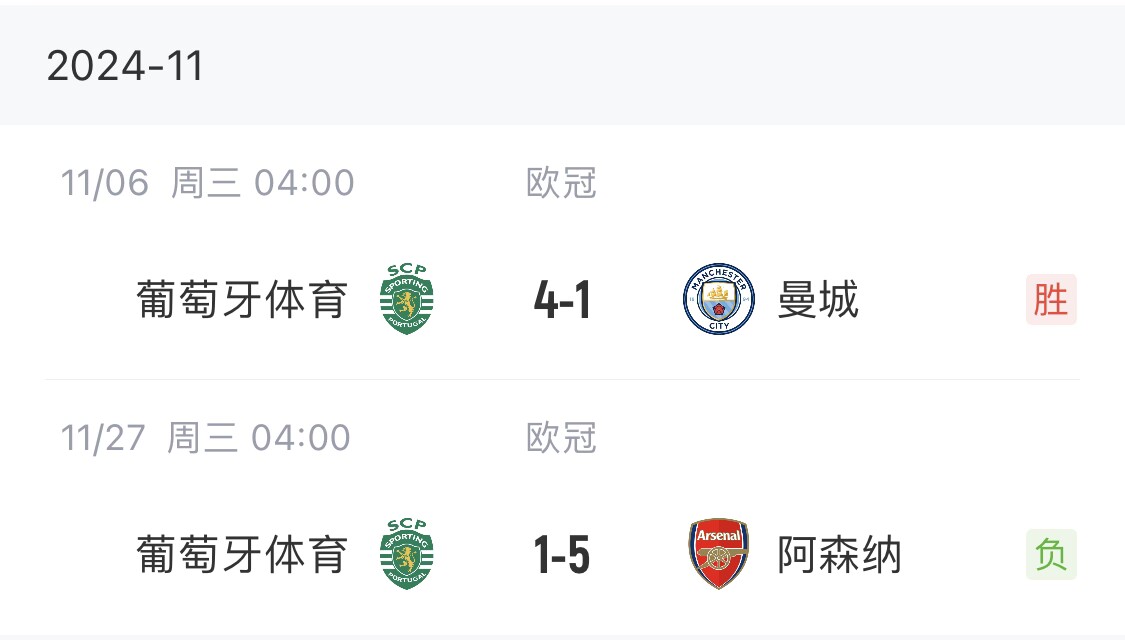The height and width of the screenshot is (640, 1125).
Task: Click the Arsenal club crest
Action: [x=719, y=554]
